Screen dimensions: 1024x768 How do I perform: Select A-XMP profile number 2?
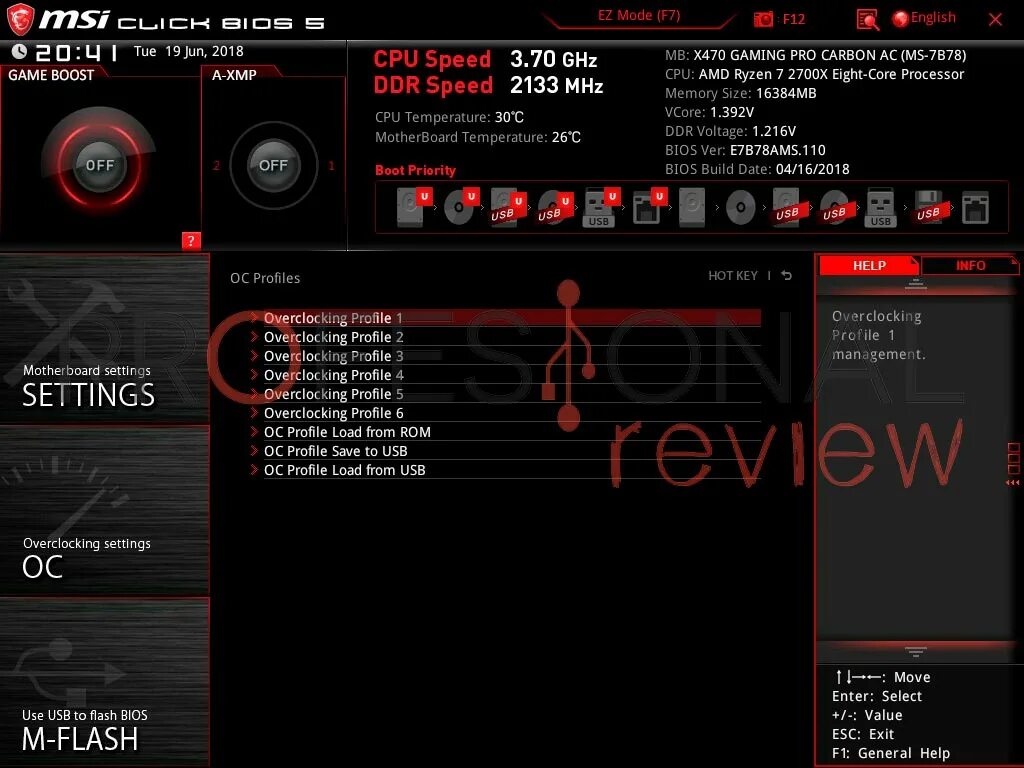click(x=216, y=166)
